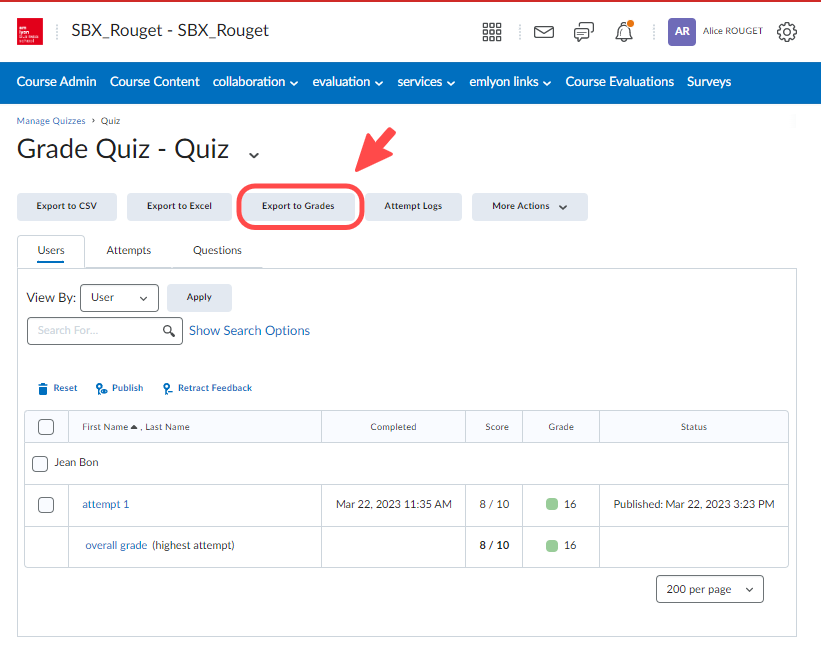Viewport: 821px width, 661px height.
Task: Click the emlyon school logo
Action: click(30, 31)
